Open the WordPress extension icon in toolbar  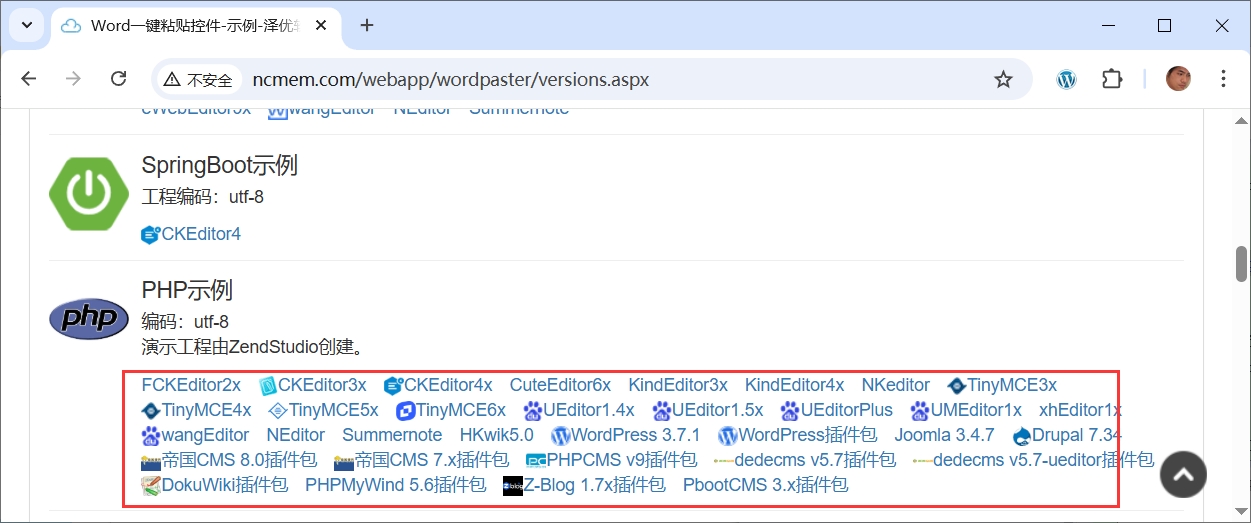[x=1067, y=79]
